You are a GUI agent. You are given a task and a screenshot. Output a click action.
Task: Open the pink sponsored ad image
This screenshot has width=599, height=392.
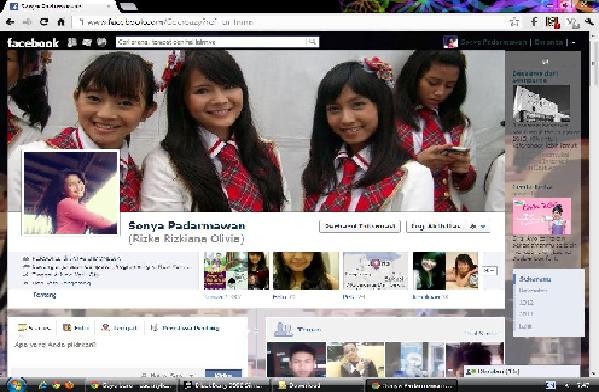point(542,216)
